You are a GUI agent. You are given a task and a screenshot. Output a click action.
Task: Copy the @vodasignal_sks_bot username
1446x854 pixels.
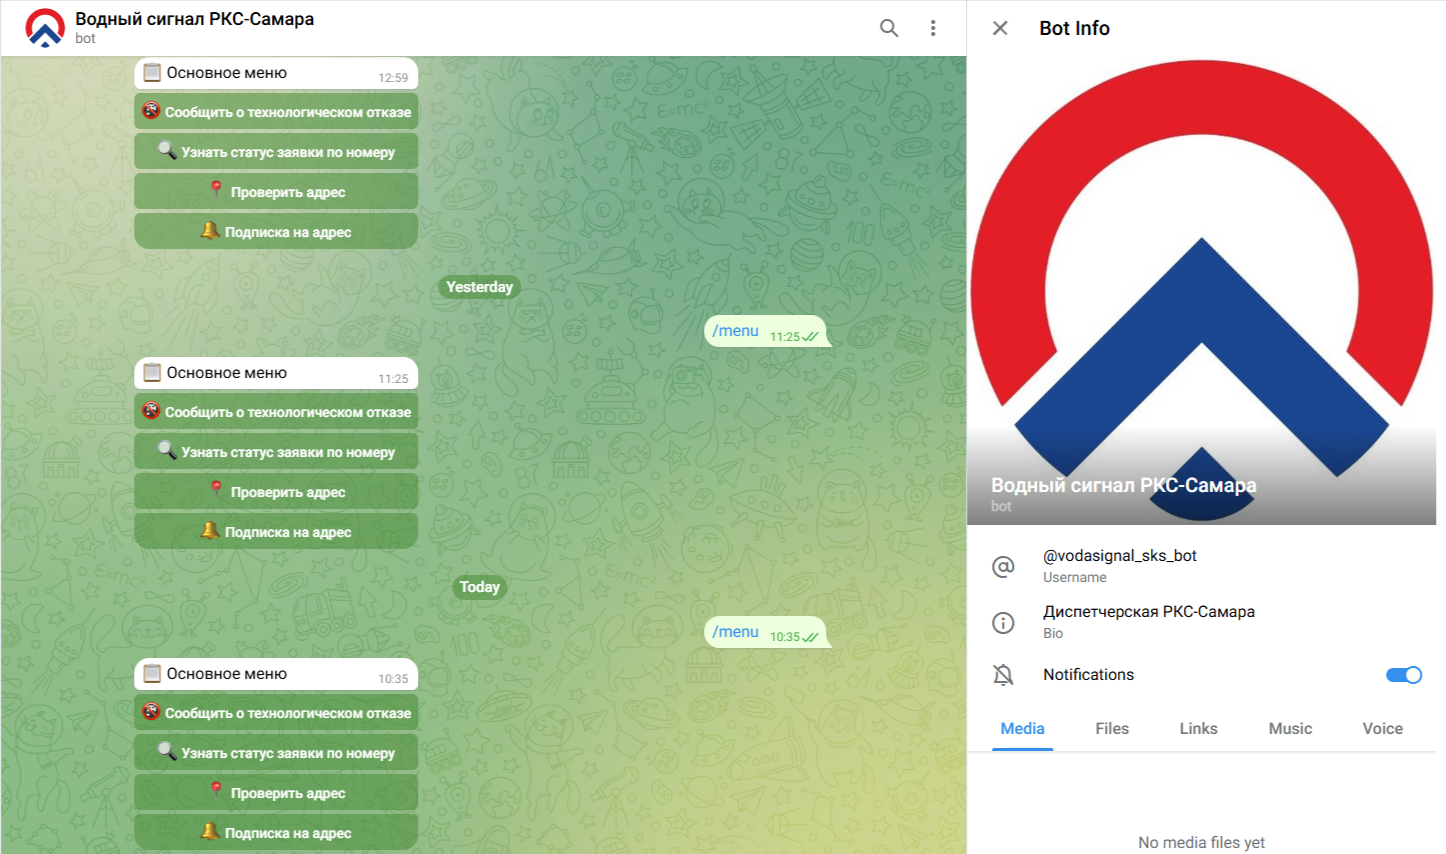pyautogui.click(x=1119, y=556)
